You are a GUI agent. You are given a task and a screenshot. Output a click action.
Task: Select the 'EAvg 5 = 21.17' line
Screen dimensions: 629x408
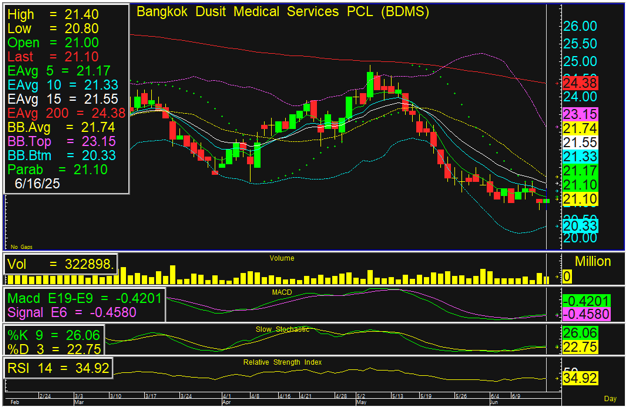point(59,71)
